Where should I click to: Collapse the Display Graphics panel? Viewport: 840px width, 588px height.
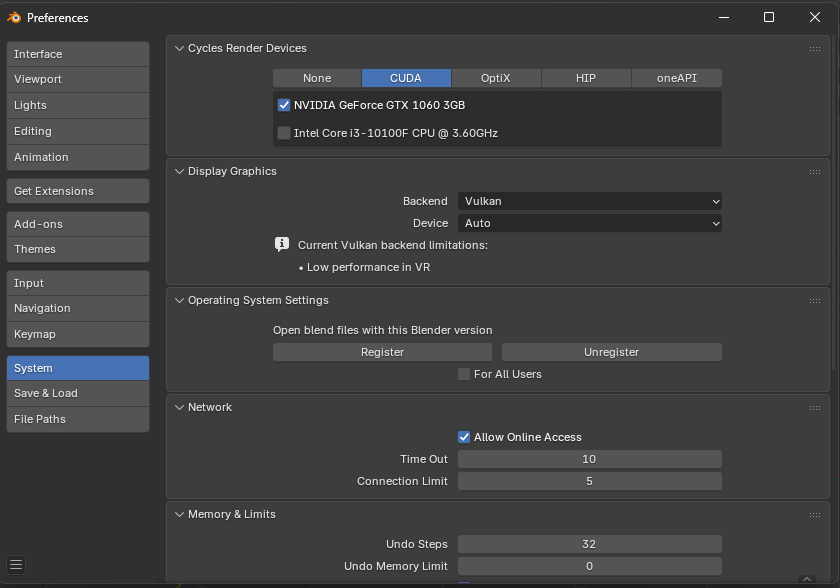pos(179,171)
